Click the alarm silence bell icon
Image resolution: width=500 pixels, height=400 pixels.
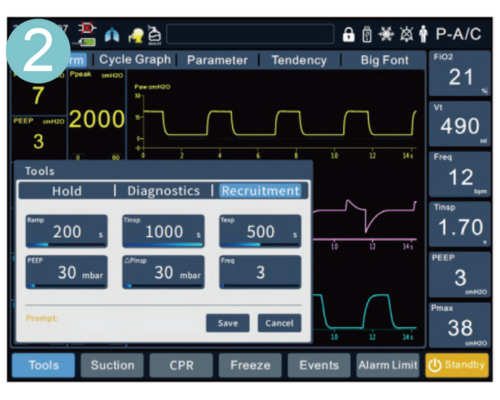pyautogui.click(x=406, y=34)
